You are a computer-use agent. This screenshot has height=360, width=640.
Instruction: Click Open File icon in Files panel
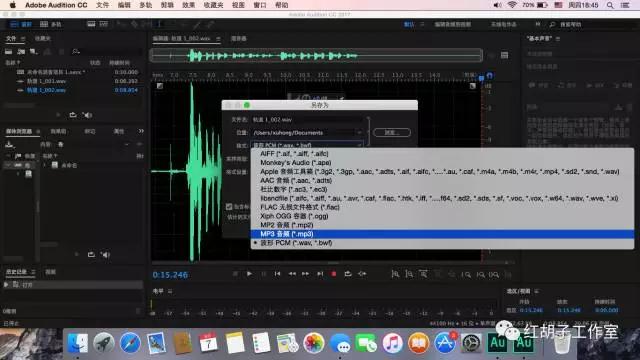coord(9,51)
